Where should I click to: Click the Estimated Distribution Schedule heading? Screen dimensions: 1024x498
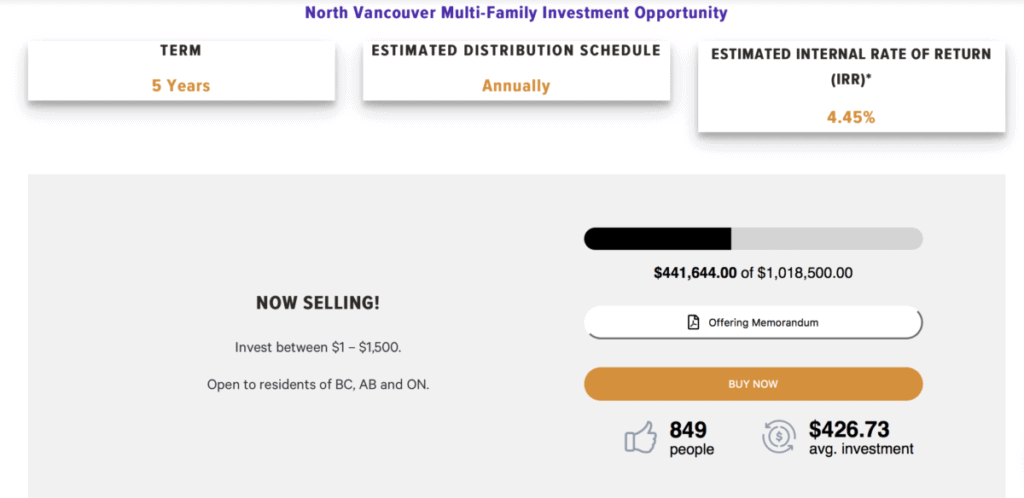pyautogui.click(x=516, y=50)
